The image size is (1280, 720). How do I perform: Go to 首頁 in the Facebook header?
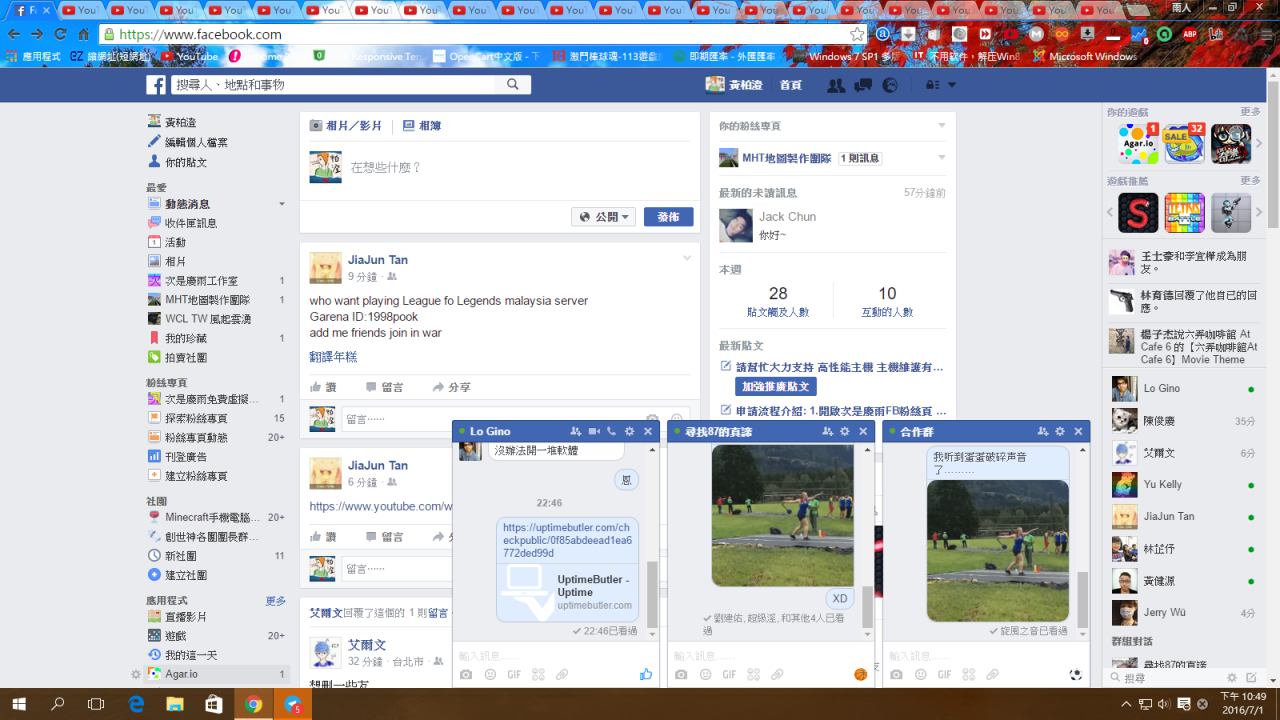coord(790,85)
